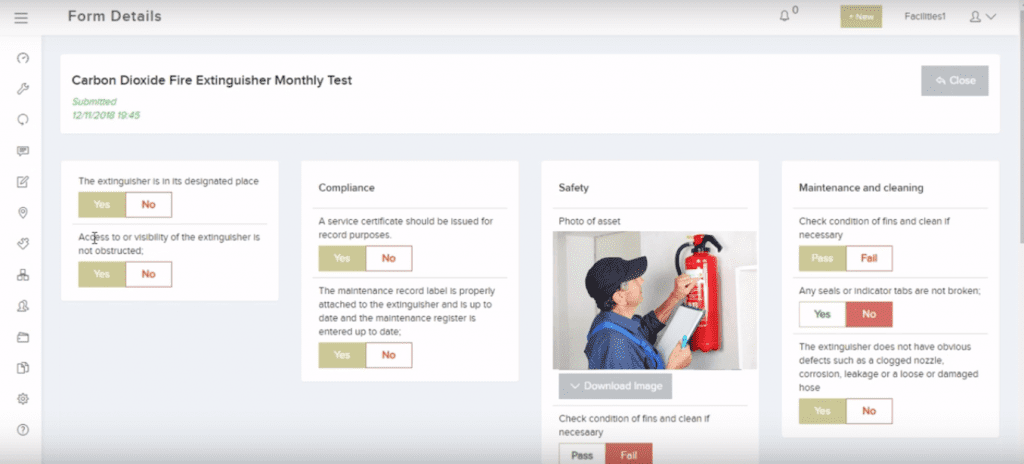The height and width of the screenshot is (464, 1024).
Task: Click the Maintenance and cleaning heading
Action: click(x=861, y=188)
